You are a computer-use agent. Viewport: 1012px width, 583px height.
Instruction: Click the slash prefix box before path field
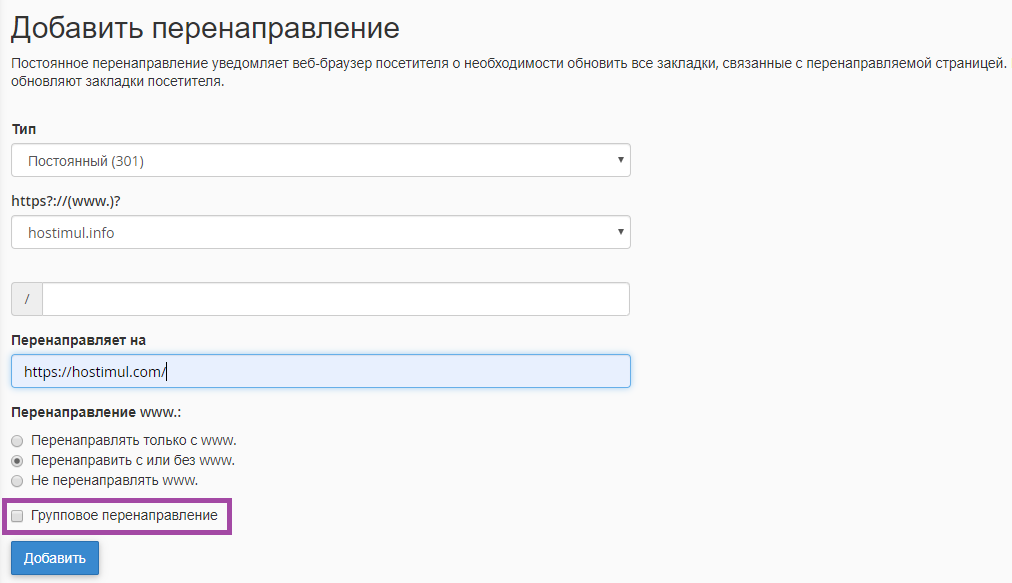pos(27,299)
